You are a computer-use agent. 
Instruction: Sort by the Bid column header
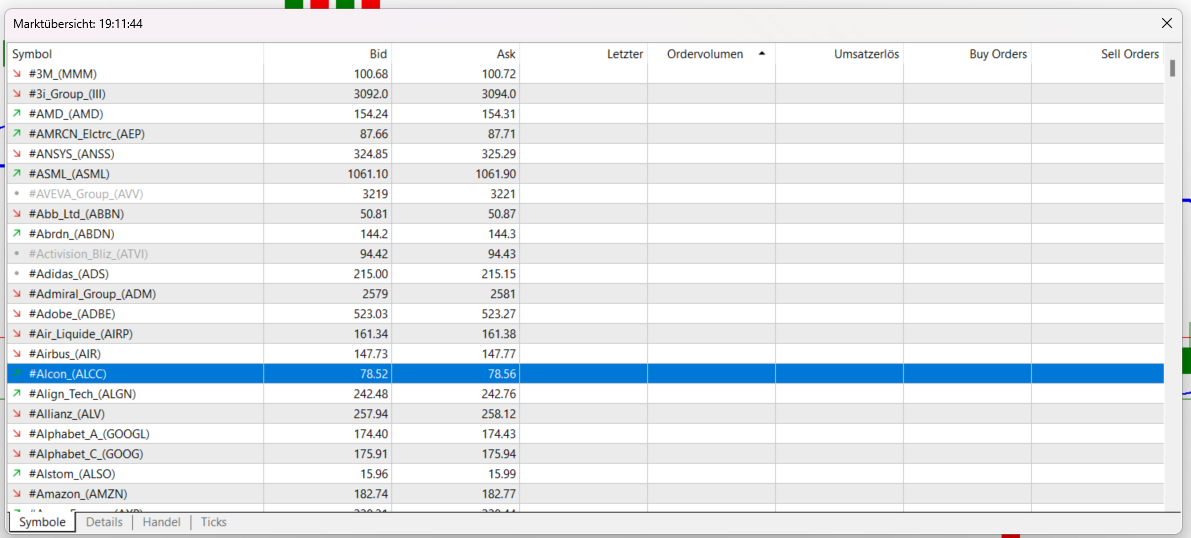coord(327,55)
